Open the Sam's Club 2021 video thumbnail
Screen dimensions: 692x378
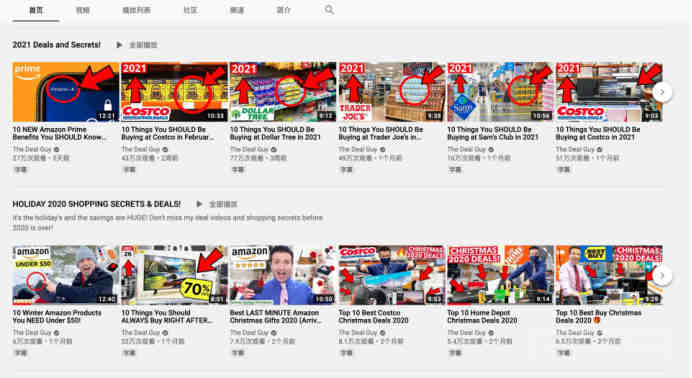[x=500, y=92]
